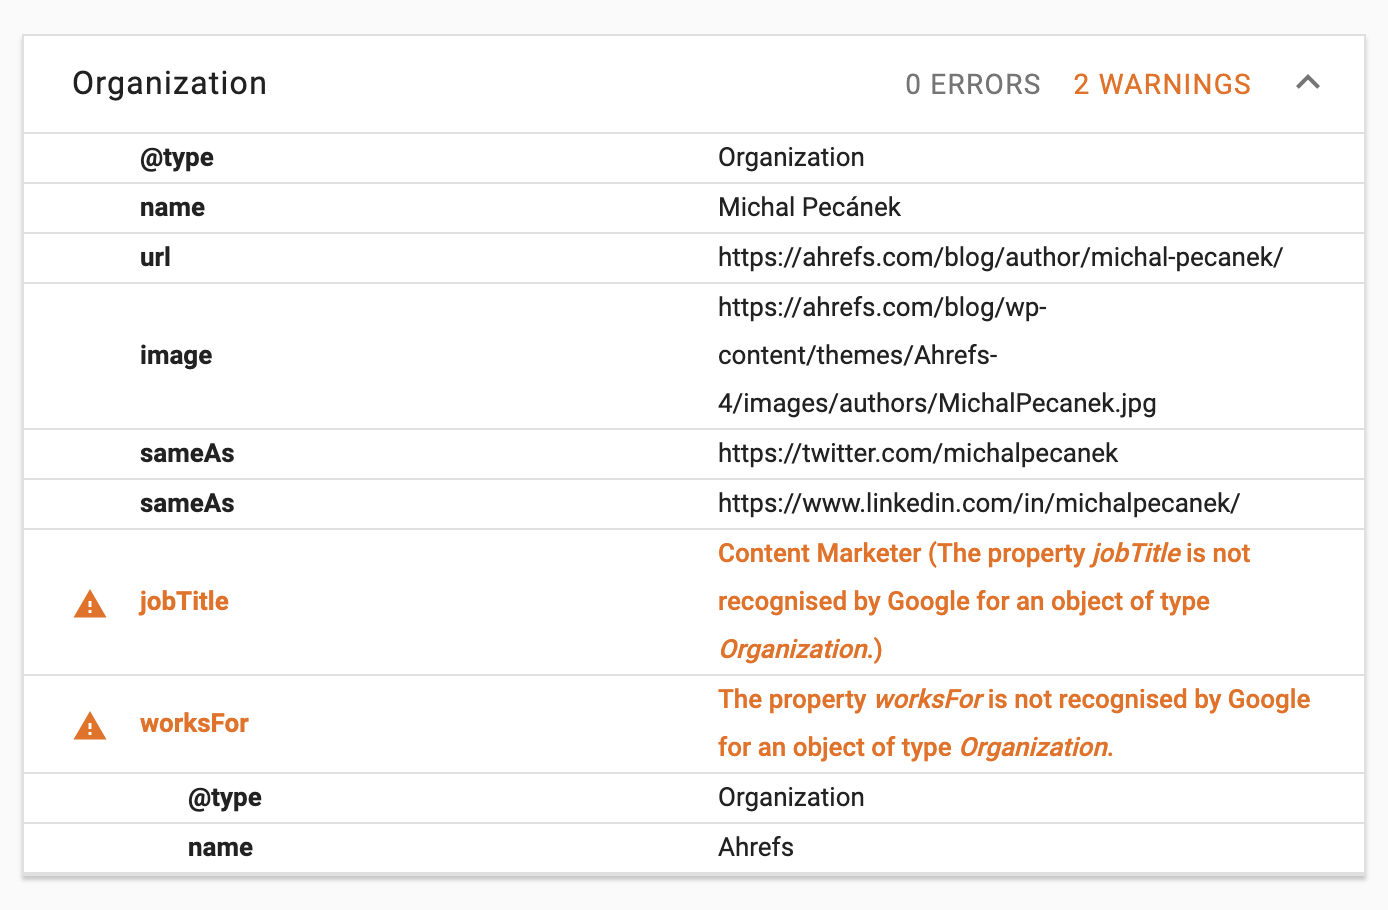
Task: Click the nested Organization @type row
Action: (x=225, y=797)
